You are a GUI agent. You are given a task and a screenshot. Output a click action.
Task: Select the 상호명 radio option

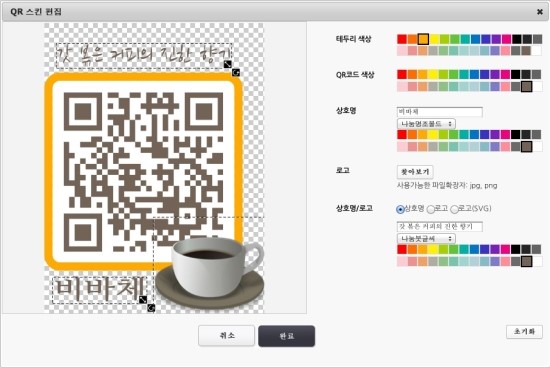(400, 209)
